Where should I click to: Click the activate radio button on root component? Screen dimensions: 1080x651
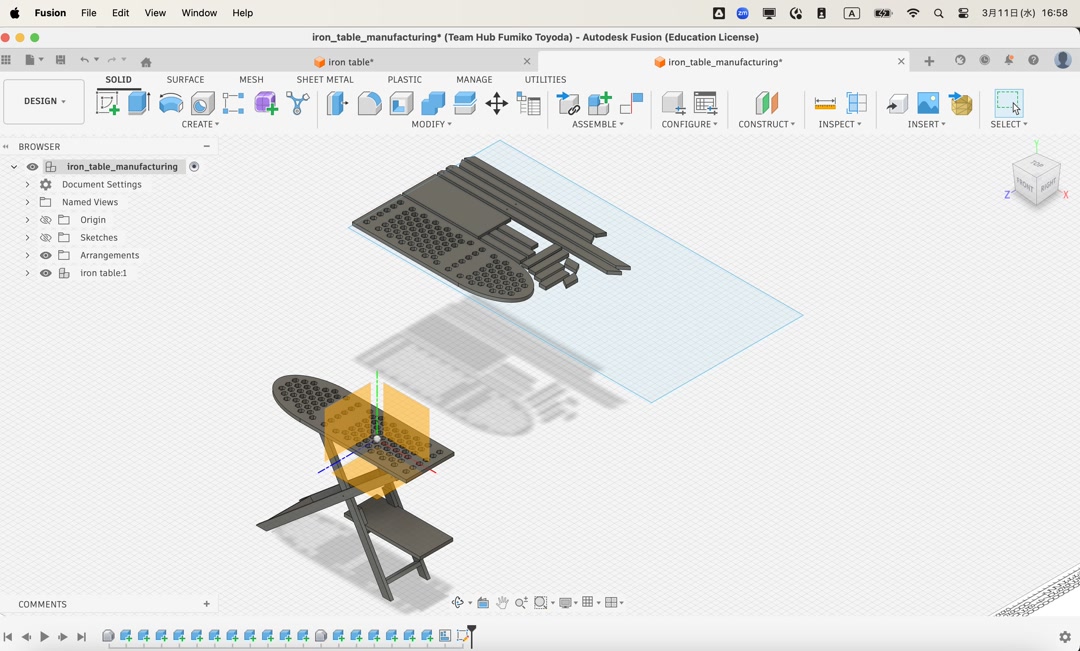click(194, 167)
